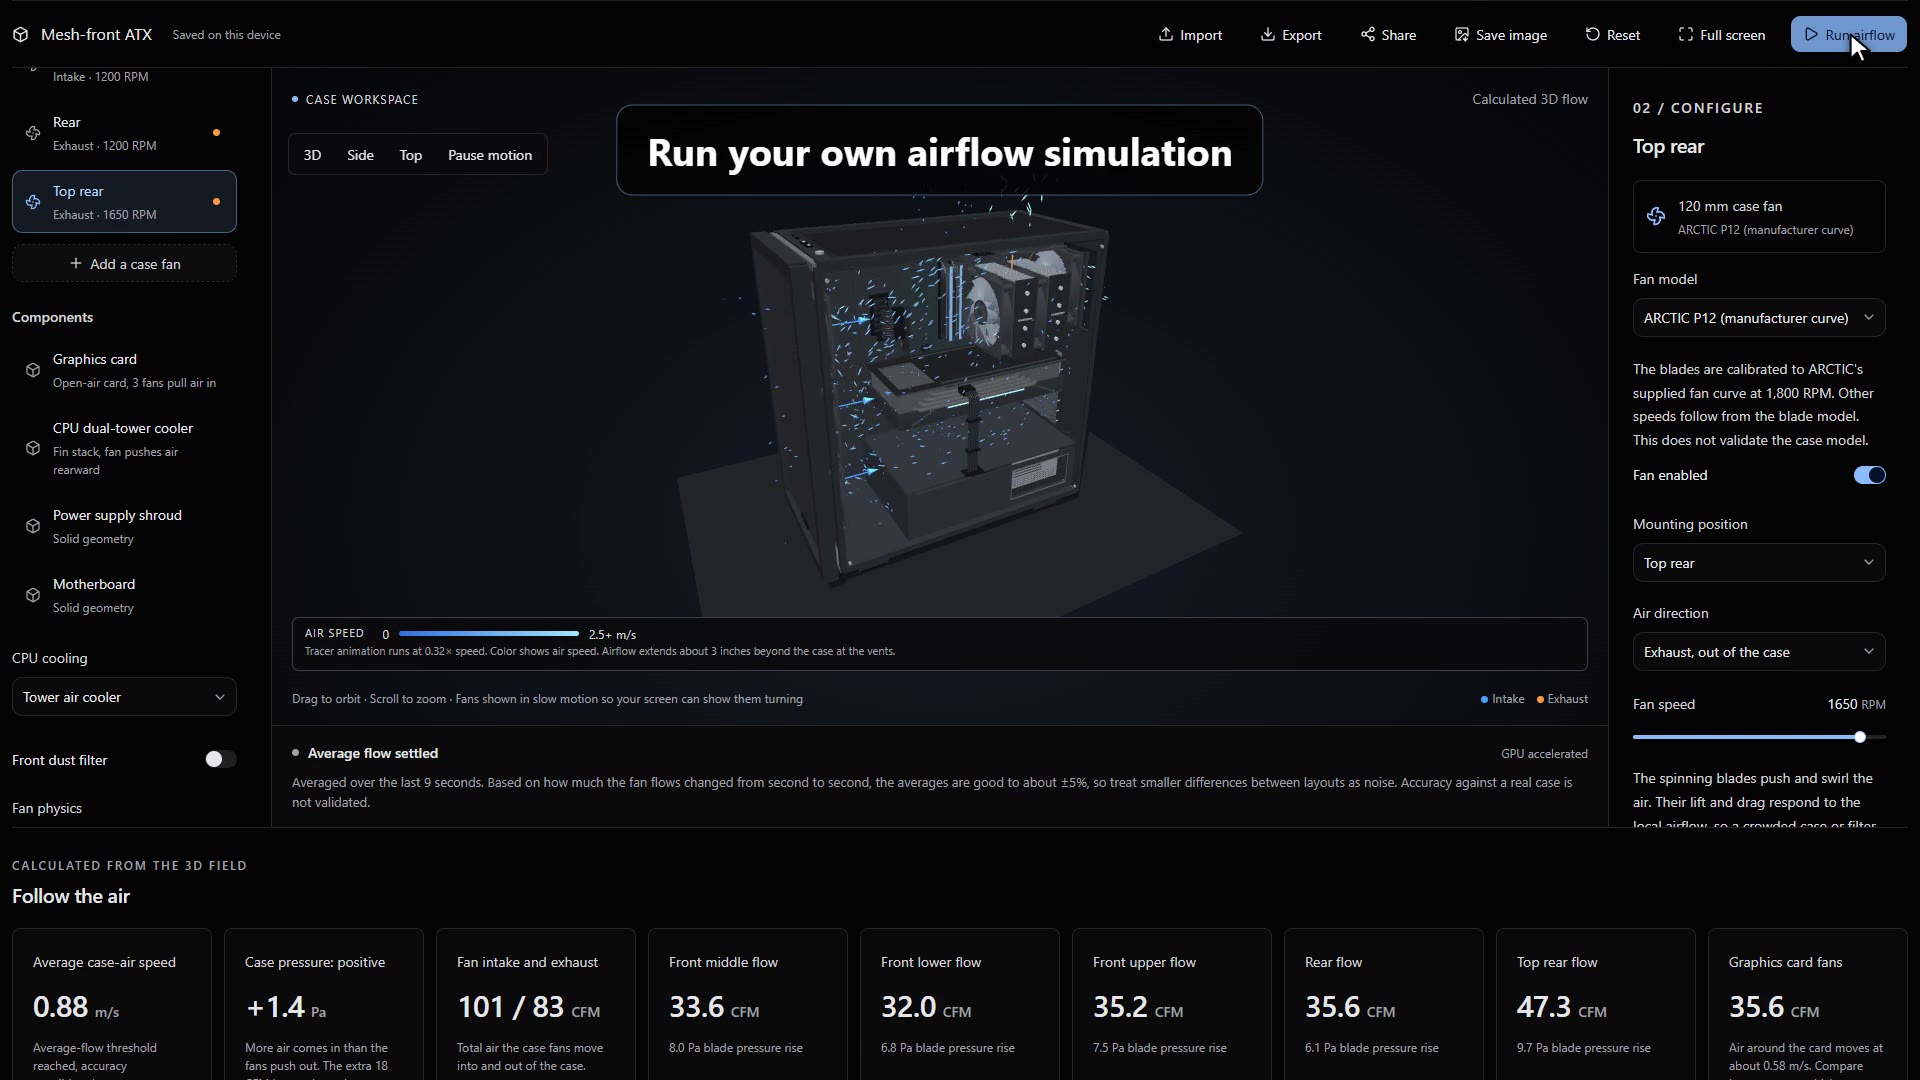Click Pause motion
This screenshot has width=1920, height=1080.
click(490, 155)
